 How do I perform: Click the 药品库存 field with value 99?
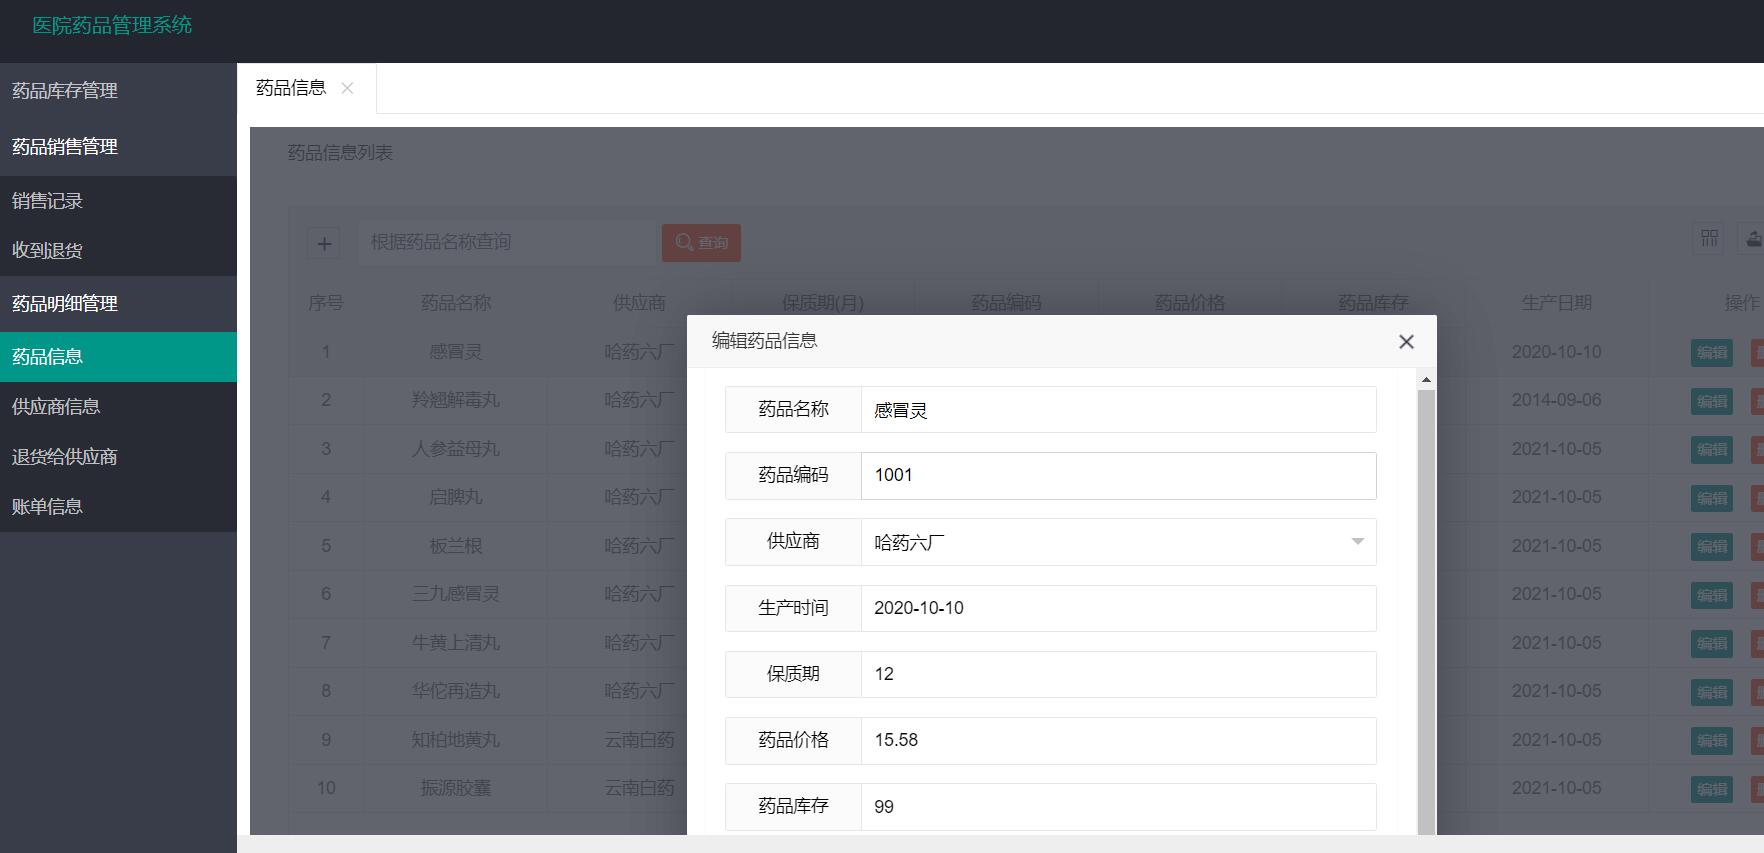point(1118,807)
